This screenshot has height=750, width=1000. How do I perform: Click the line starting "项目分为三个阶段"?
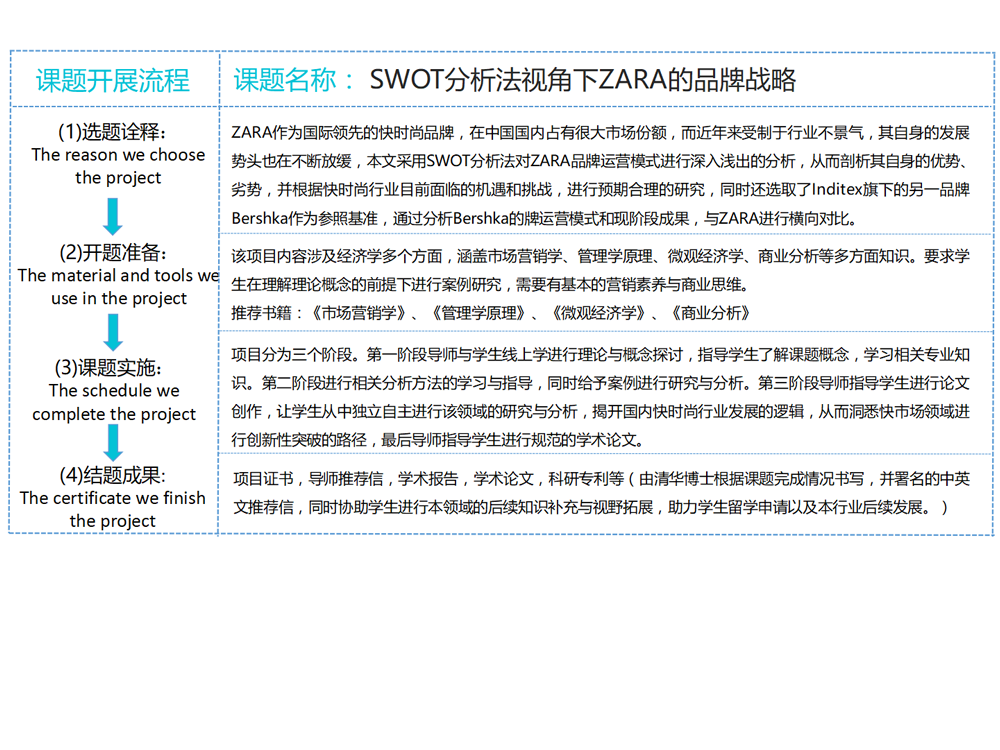coord(600,355)
